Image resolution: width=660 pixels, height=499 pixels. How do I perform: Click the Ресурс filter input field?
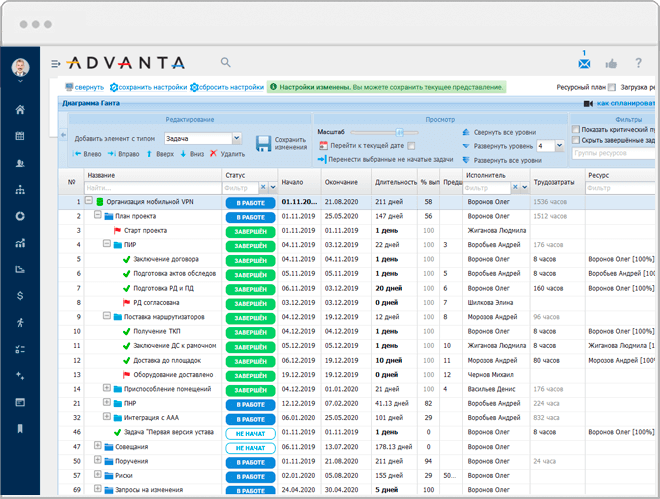click(x=622, y=188)
